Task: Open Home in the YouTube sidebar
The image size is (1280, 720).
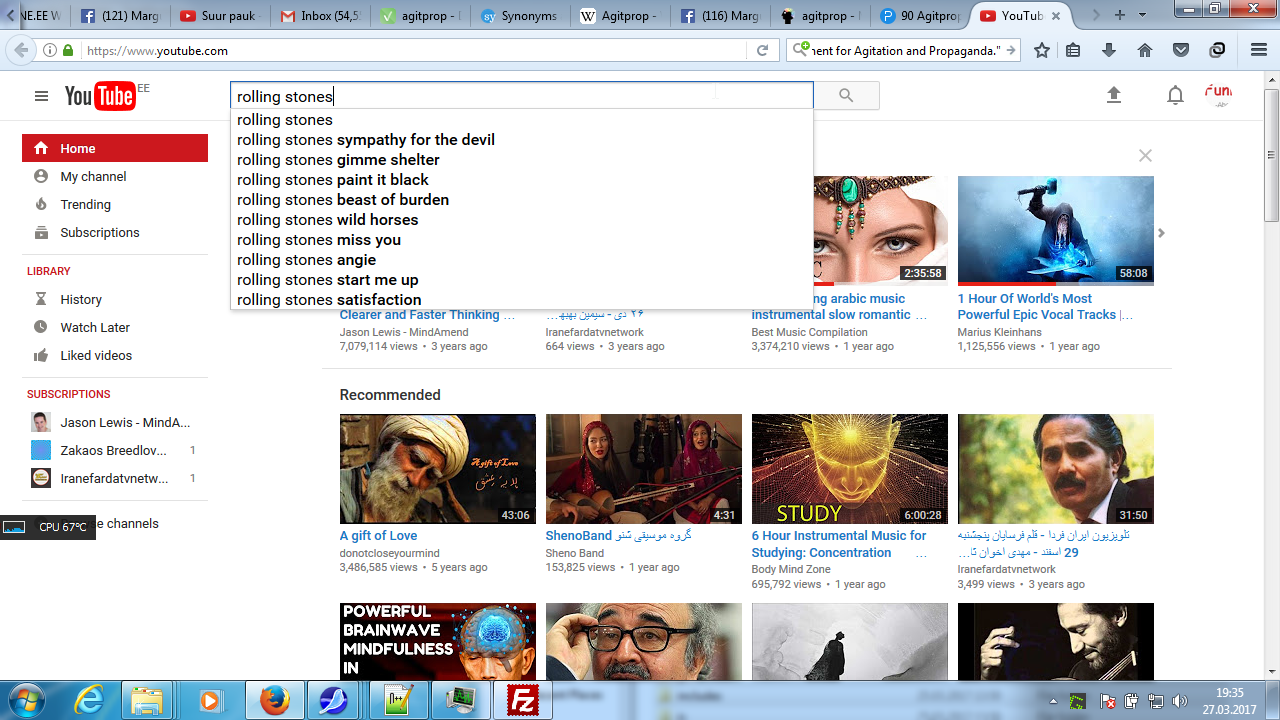Action: pos(115,148)
